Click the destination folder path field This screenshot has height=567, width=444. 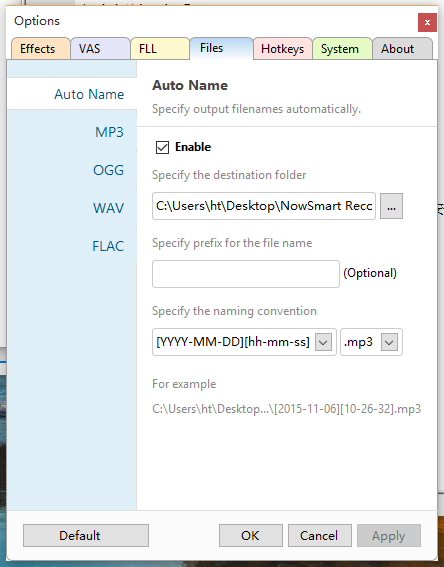pos(264,206)
